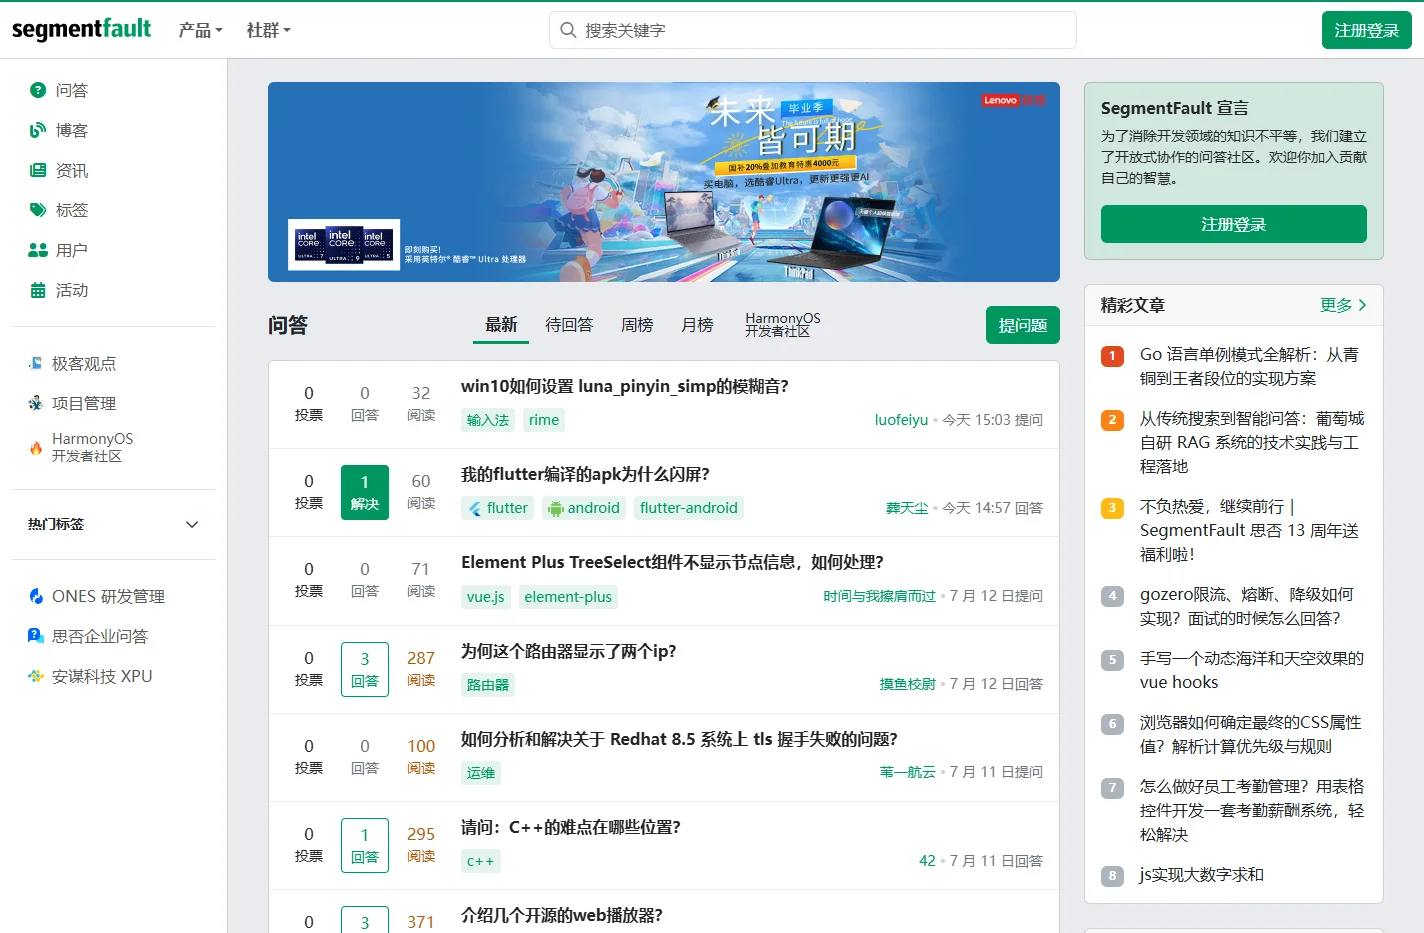Open user profile 摸鱼校尉
Viewport: 1424px width, 933px height.
coord(908,684)
